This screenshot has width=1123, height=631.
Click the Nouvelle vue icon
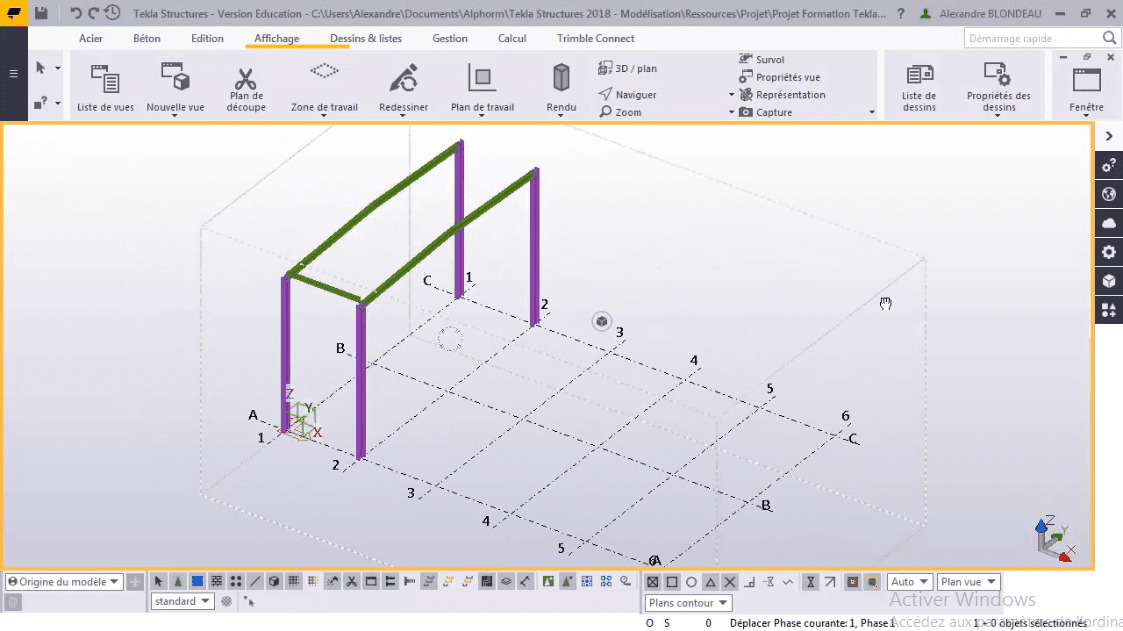(x=175, y=77)
